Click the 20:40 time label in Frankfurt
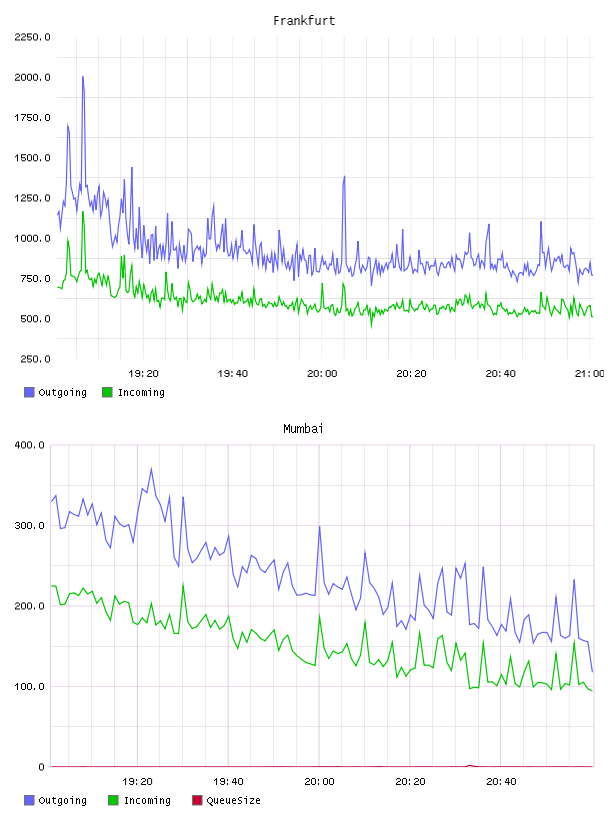This screenshot has width=608, height=816. [x=501, y=374]
